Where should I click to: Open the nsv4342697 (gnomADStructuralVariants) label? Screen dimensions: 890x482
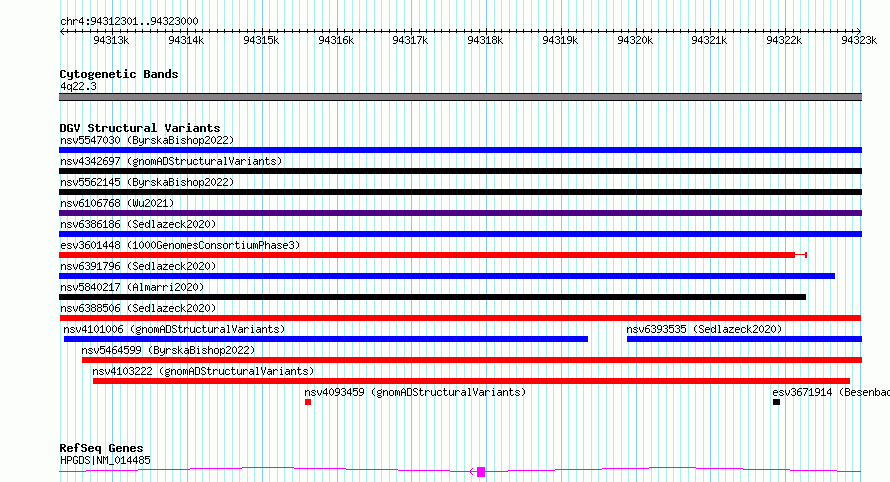pyautogui.click(x=171, y=161)
